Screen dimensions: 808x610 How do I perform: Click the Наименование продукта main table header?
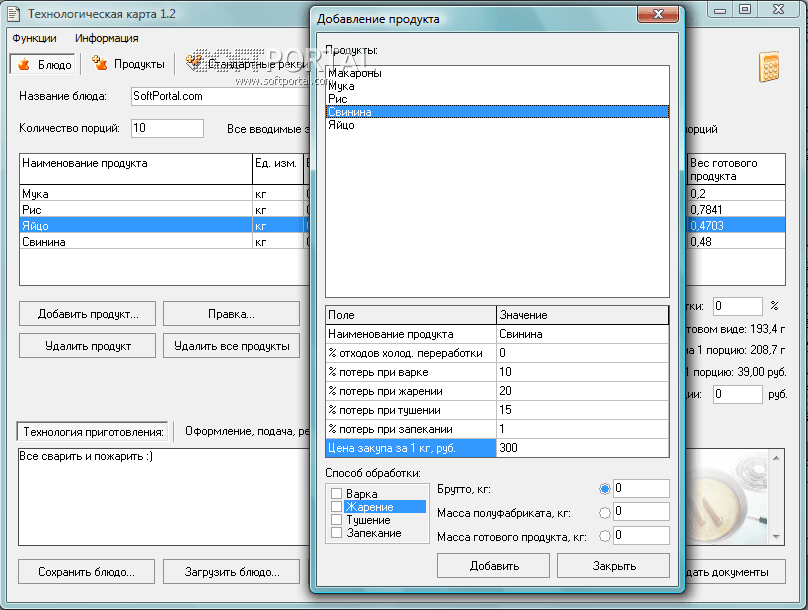point(136,169)
